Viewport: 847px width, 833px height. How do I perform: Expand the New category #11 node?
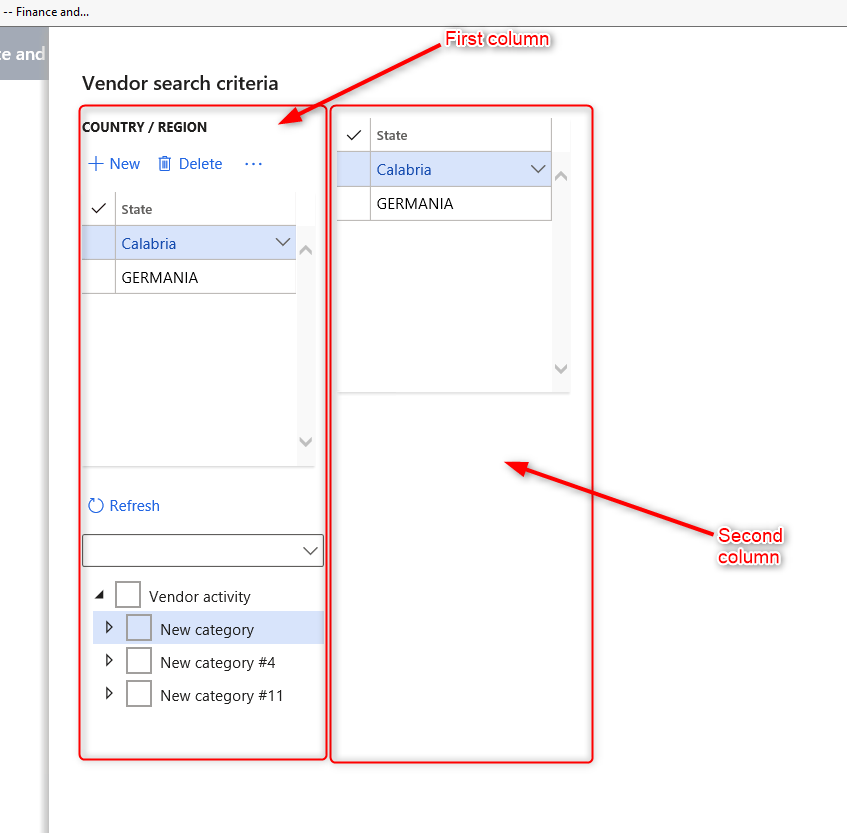pos(109,694)
